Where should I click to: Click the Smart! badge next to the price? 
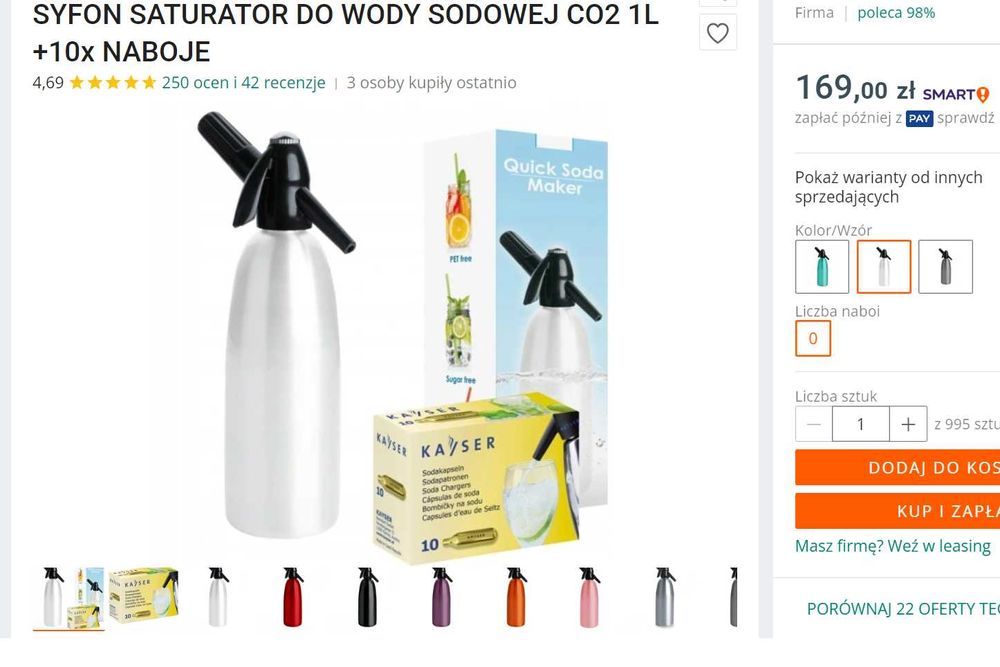coord(956,94)
